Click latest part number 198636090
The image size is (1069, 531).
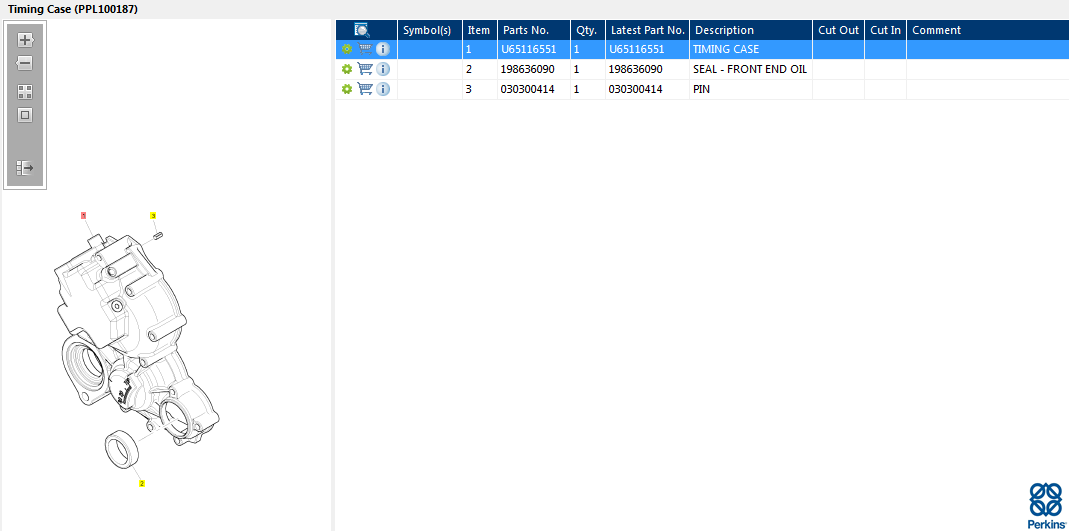(x=635, y=70)
